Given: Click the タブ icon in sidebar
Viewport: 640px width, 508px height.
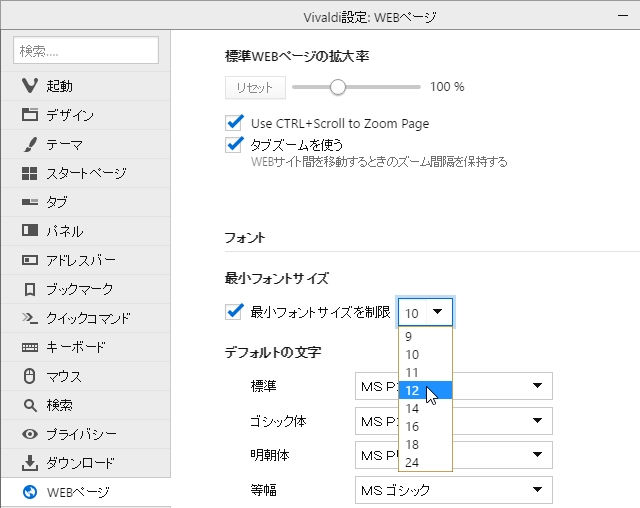Looking at the screenshot, I should [29, 202].
